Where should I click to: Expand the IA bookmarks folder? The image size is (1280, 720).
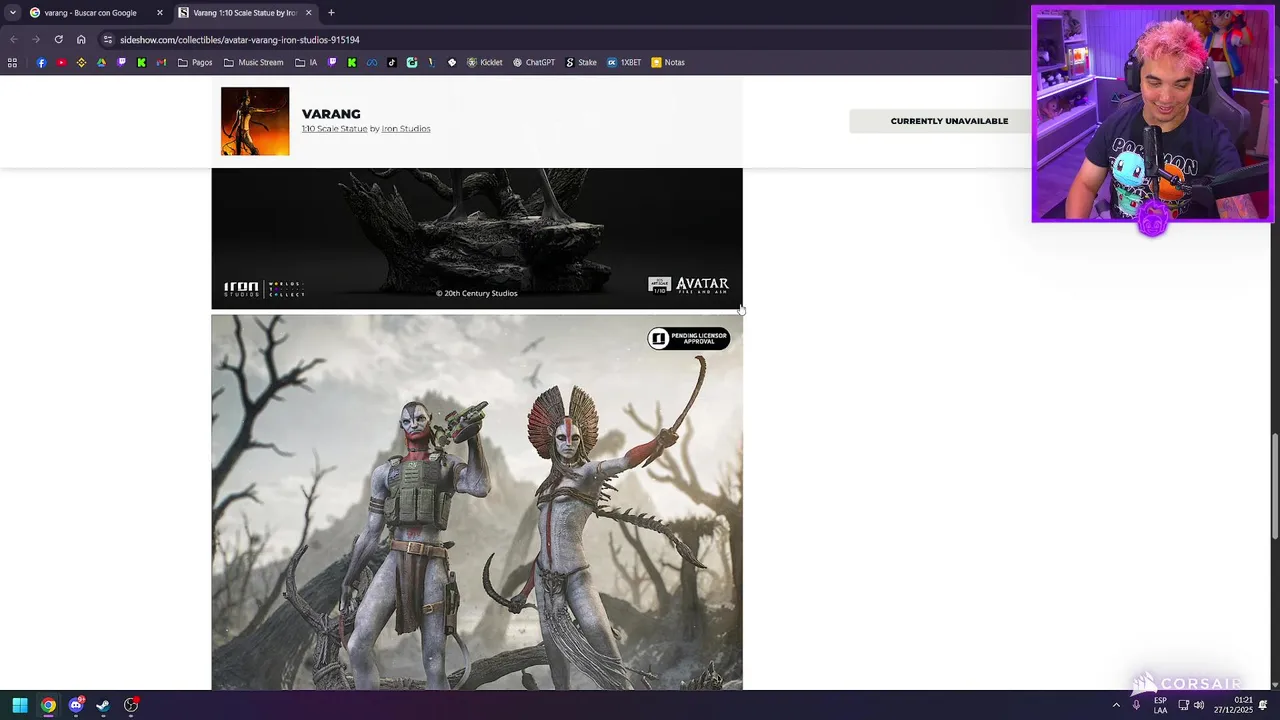306,62
